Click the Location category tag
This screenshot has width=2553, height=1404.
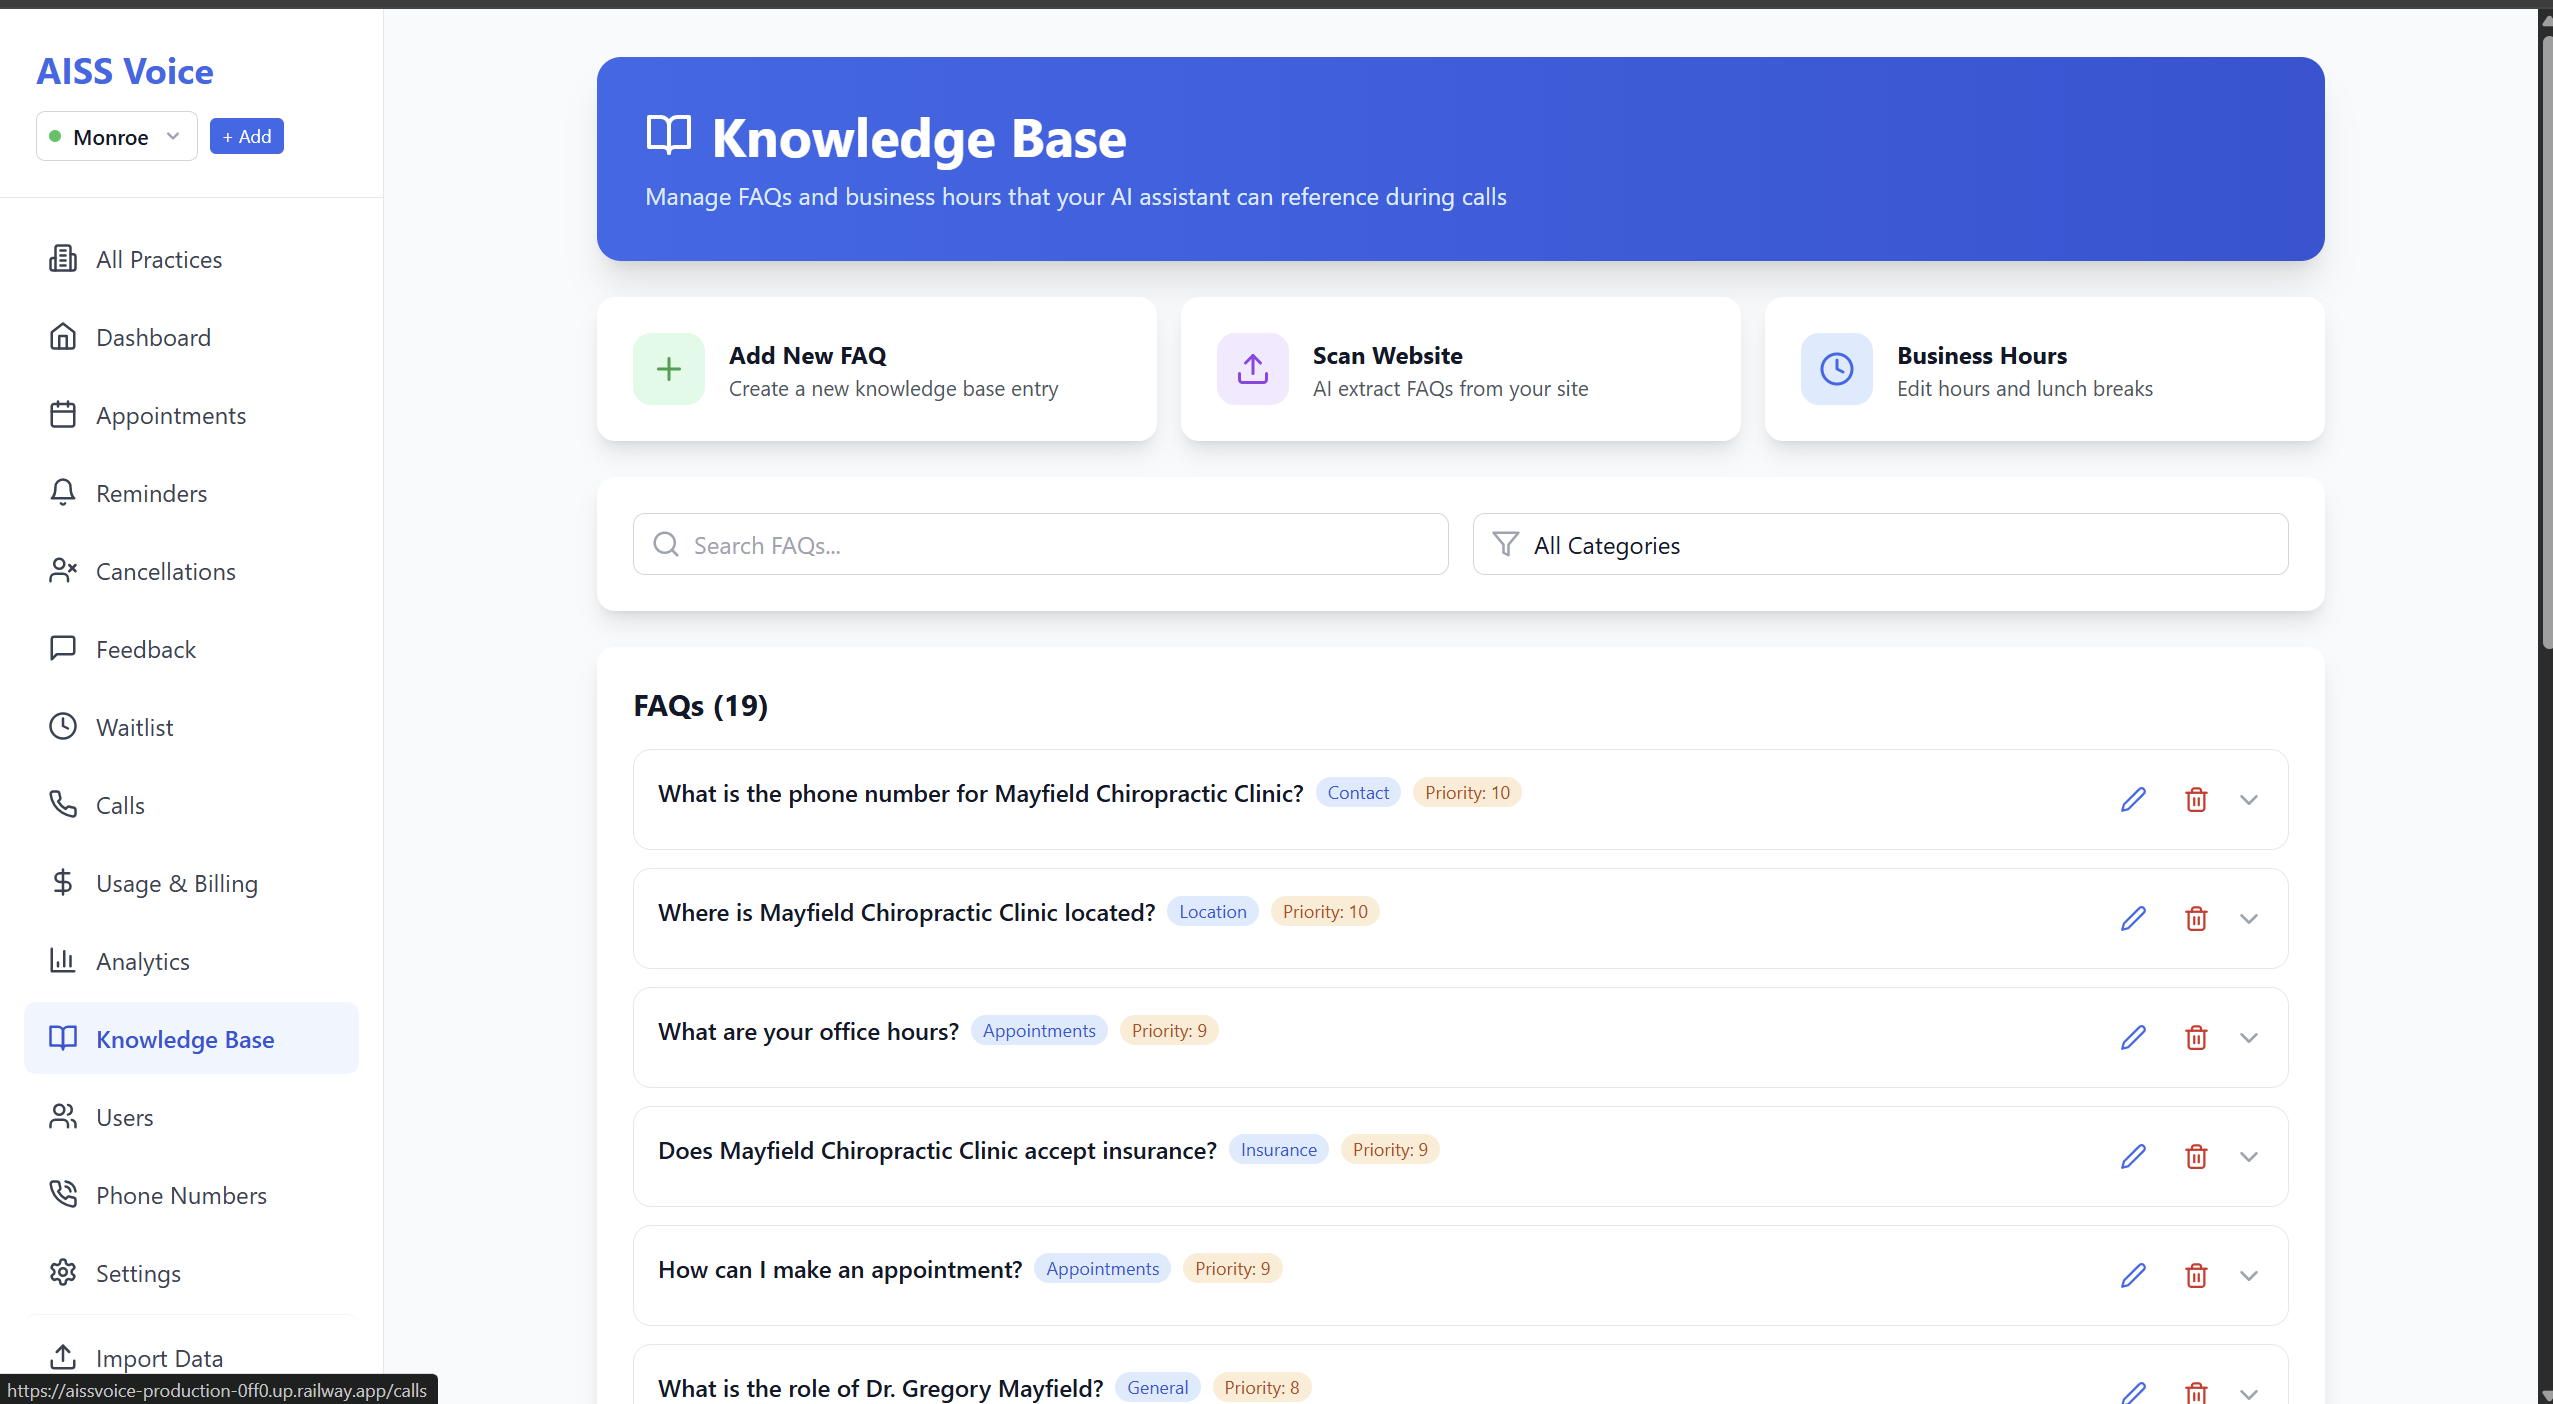tap(1212, 911)
